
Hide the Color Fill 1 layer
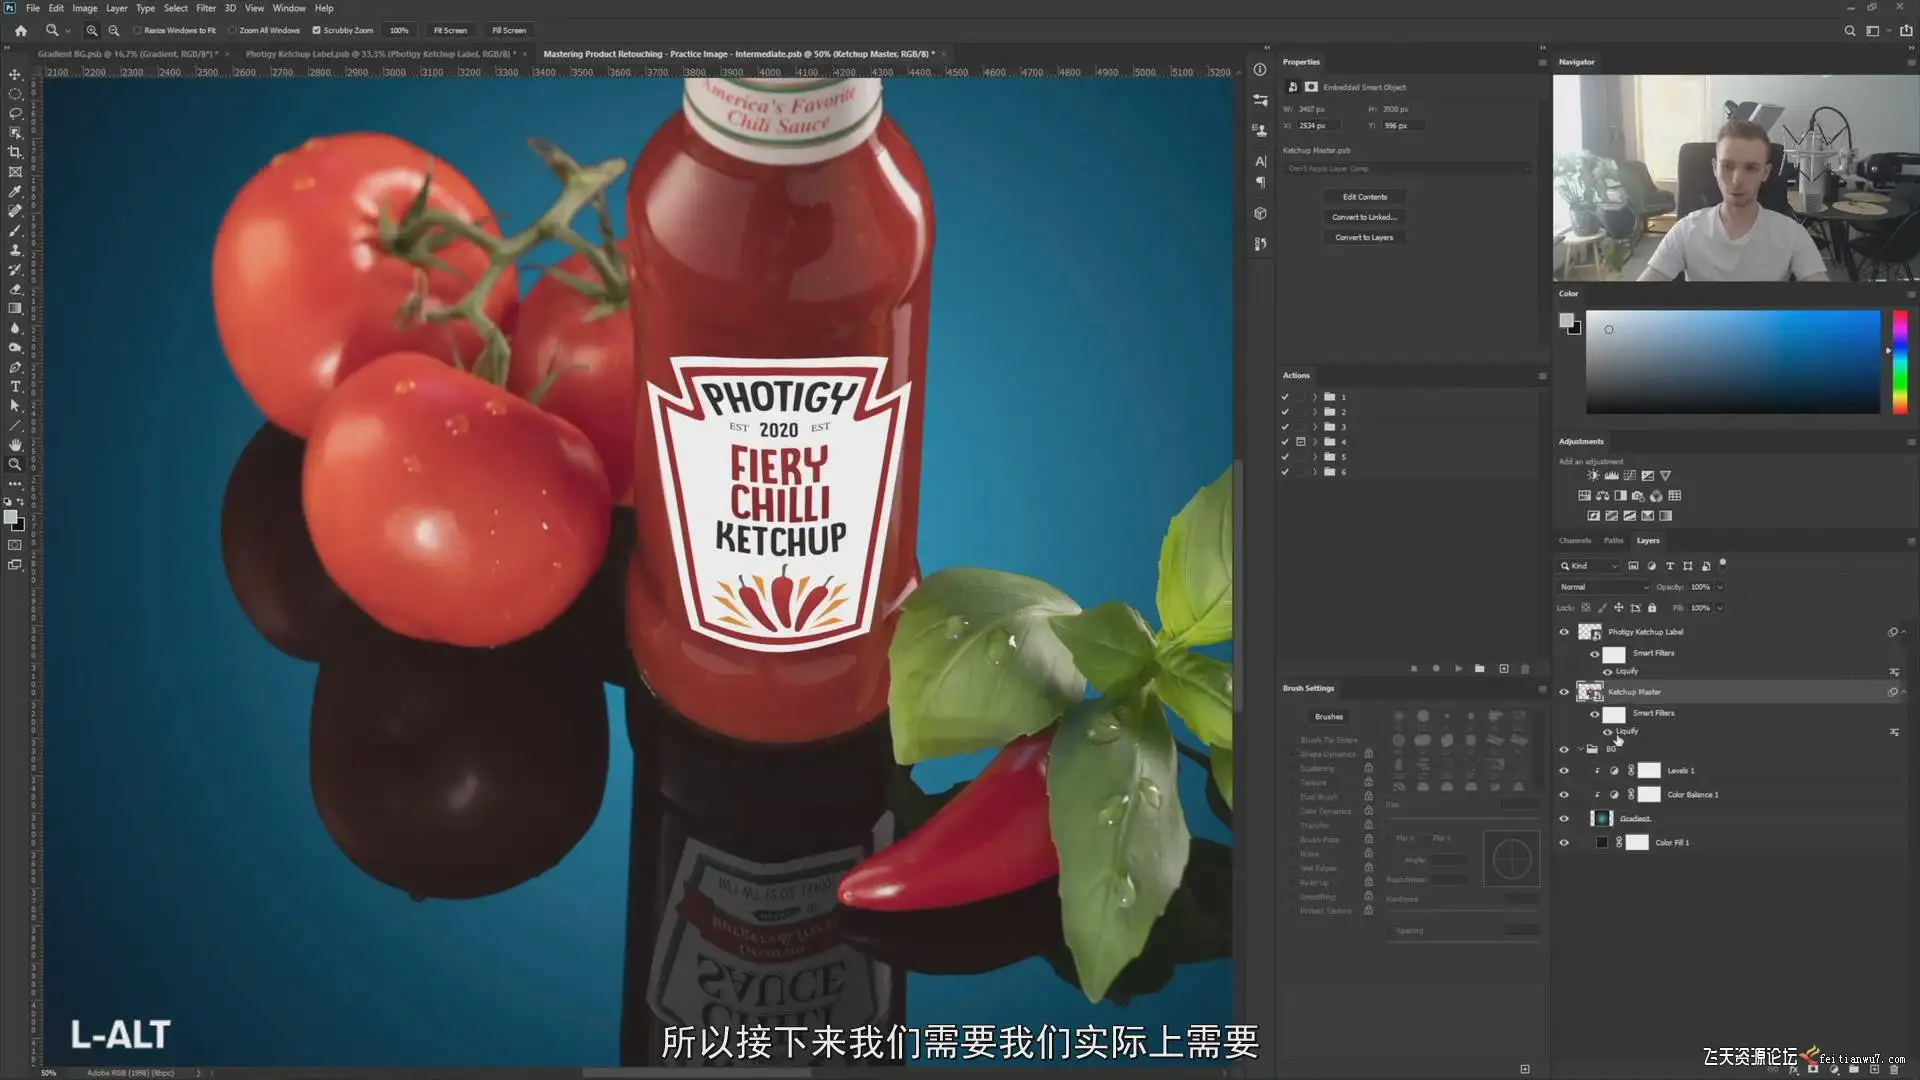pyautogui.click(x=1564, y=843)
